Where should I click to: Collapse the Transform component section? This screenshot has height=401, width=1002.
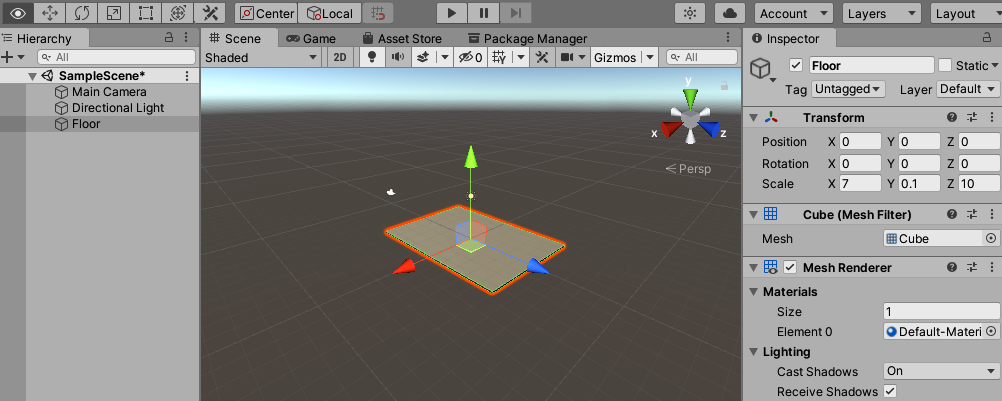[x=753, y=117]
